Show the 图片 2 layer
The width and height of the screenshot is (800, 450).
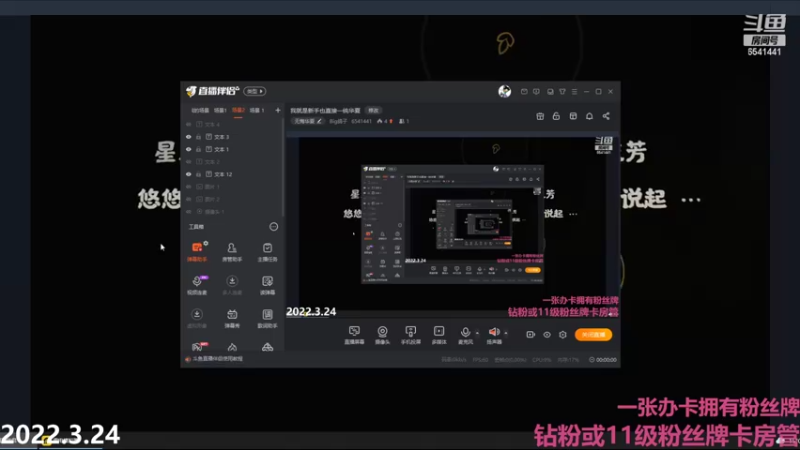pos(188,199)
